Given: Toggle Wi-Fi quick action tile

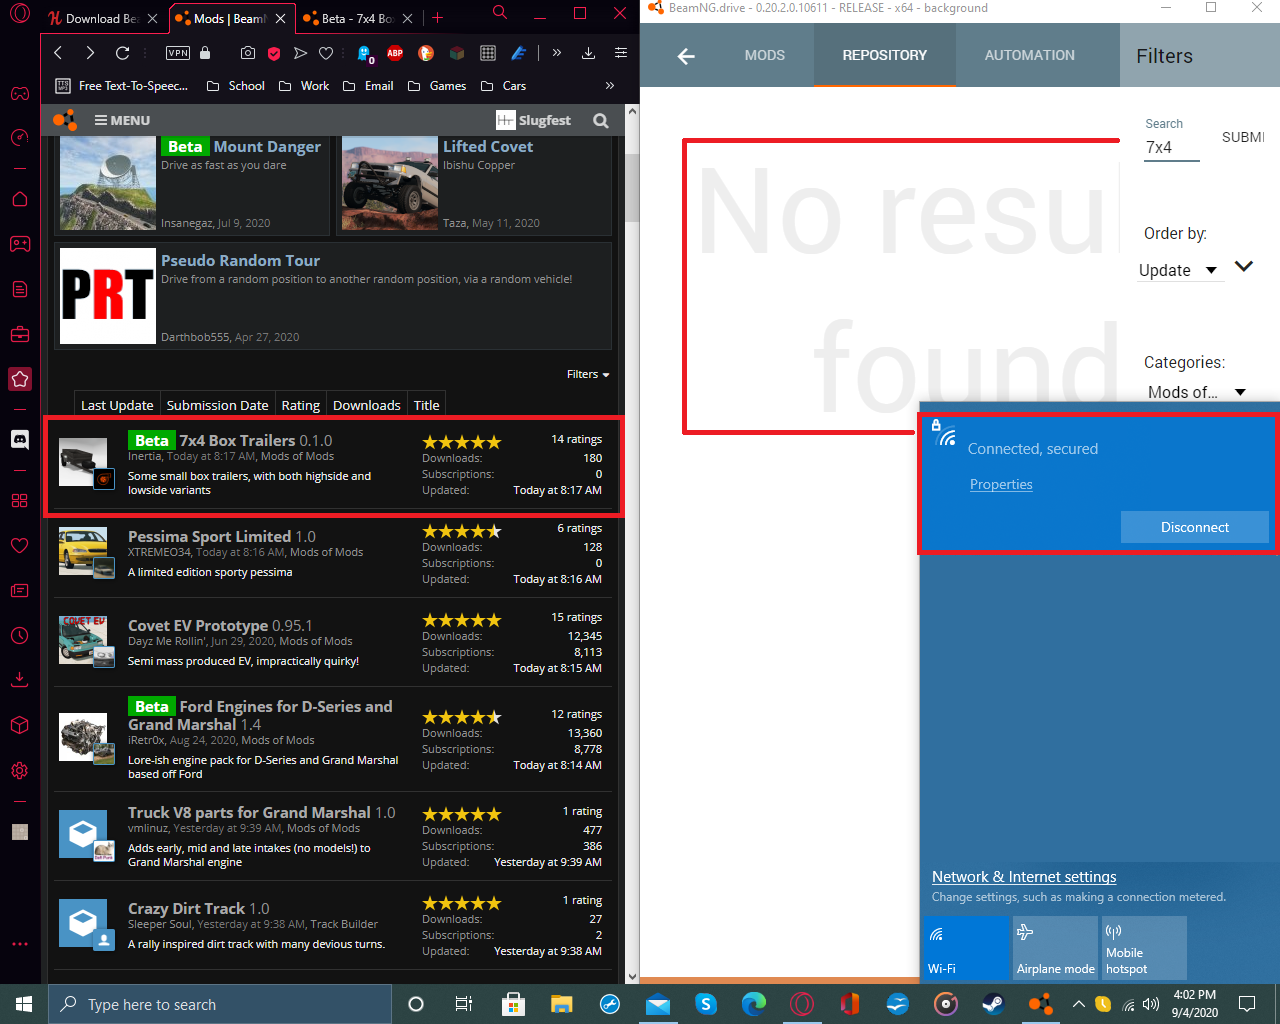Looking at the screenshot, I should (x=966, y=948).
